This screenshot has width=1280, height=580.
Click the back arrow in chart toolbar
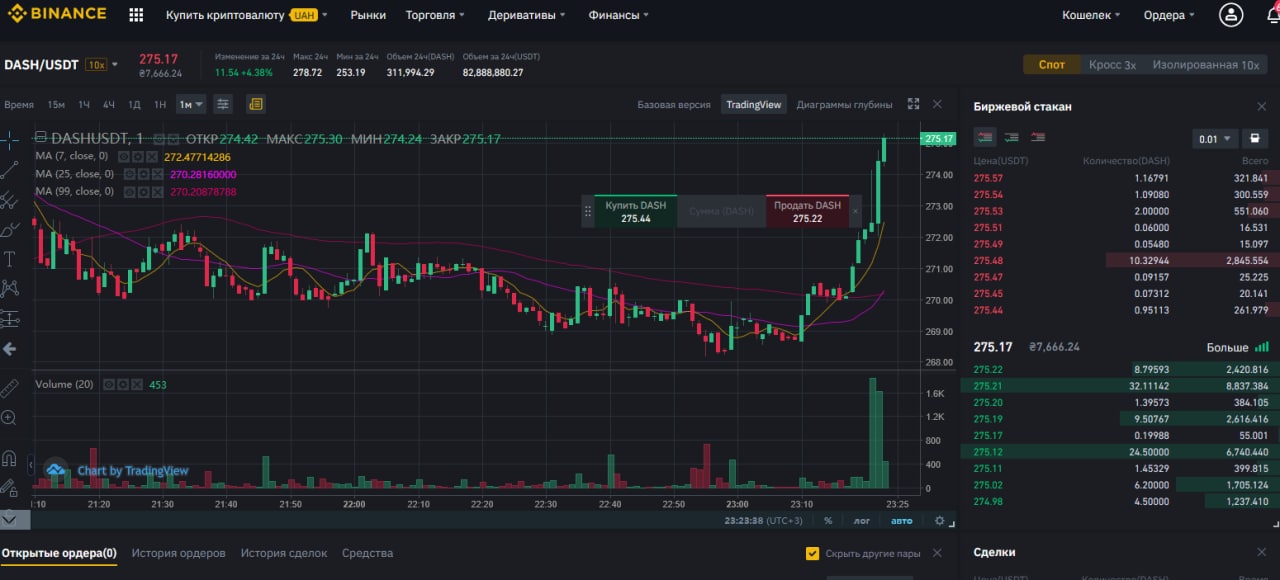10,349
